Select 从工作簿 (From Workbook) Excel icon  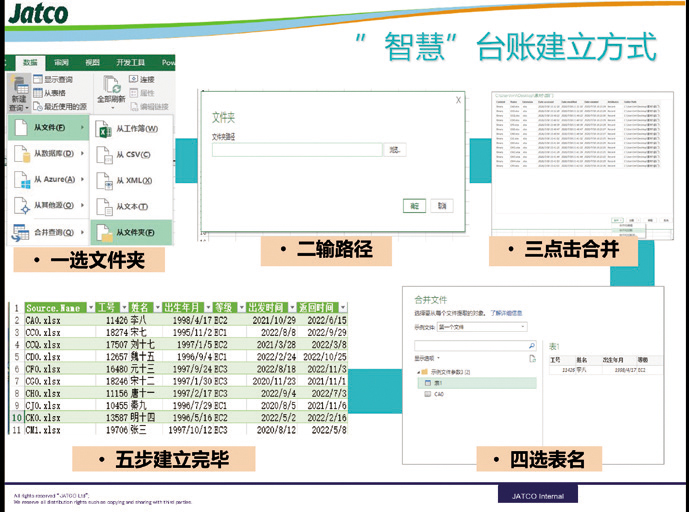[103, 129]
